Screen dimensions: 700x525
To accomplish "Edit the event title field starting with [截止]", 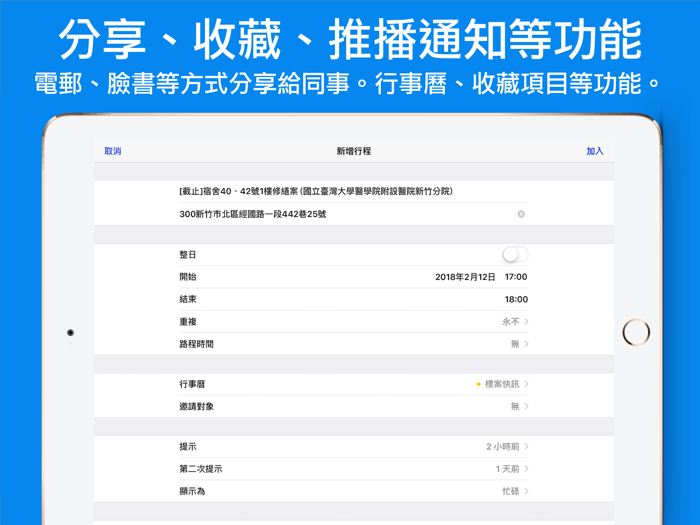I will (354, 192).
